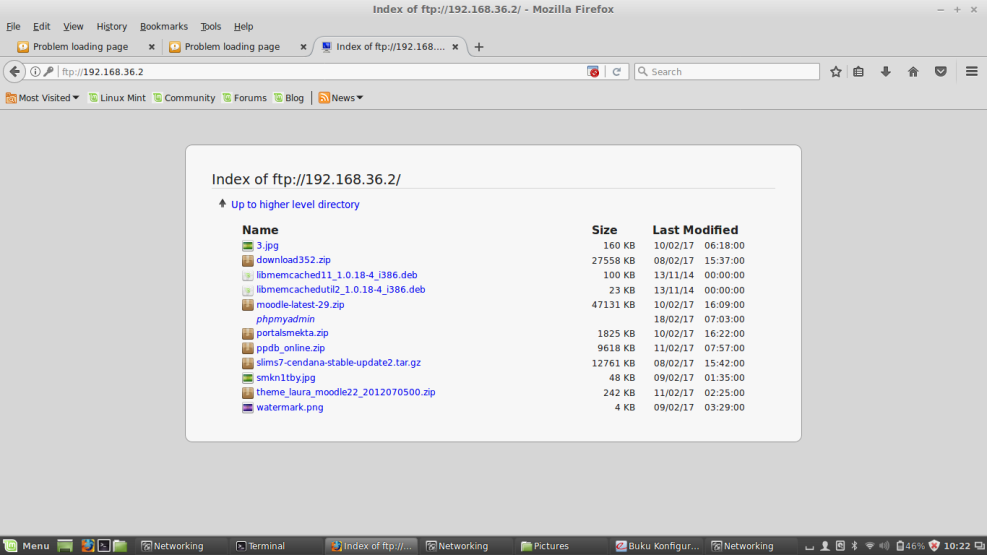Switch to Terminal in taskbar
Image resolution: width=987 pixels, height=555 pixels.
276,546
